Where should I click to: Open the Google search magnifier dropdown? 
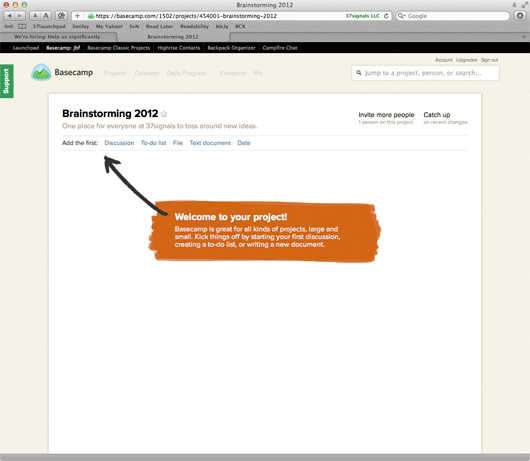402,16
